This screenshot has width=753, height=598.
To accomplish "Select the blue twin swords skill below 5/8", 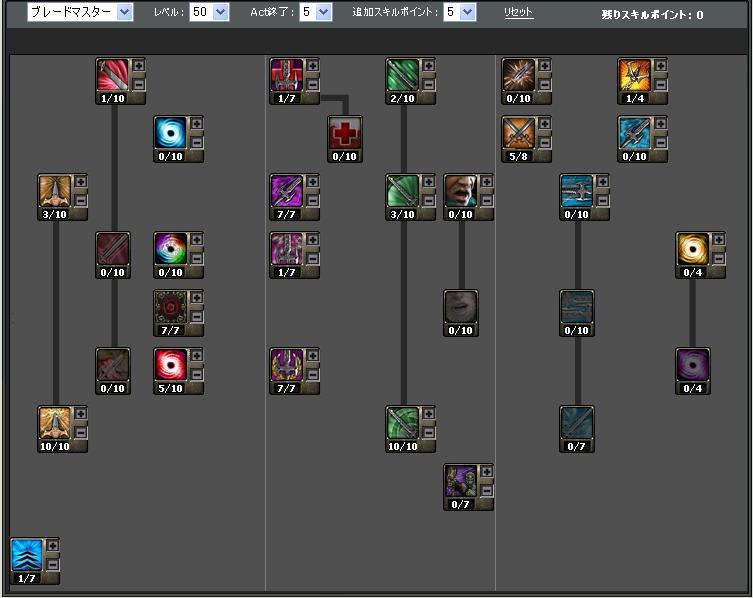I will point(577,191).
